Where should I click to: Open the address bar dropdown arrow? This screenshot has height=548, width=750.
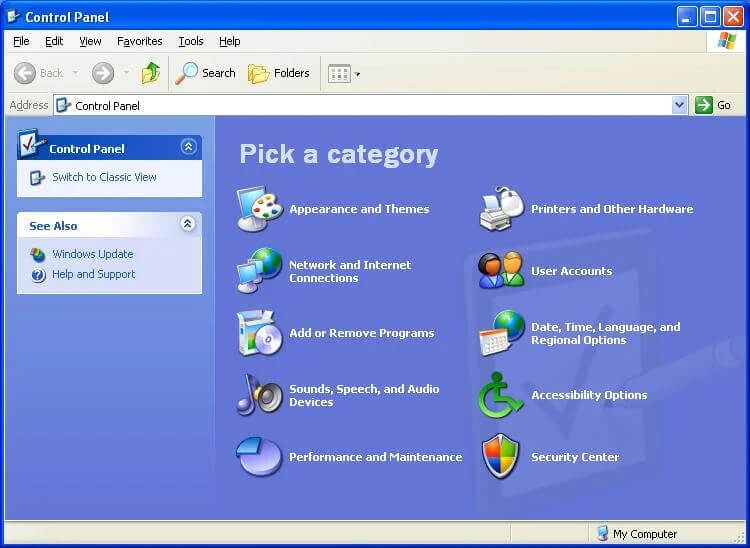click(680, 105)
